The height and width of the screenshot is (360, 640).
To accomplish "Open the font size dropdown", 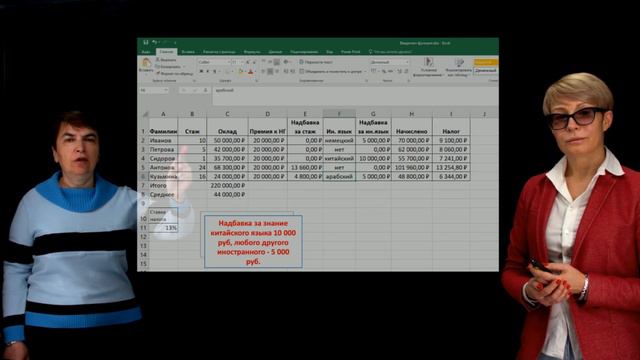I will click(242, 62).
